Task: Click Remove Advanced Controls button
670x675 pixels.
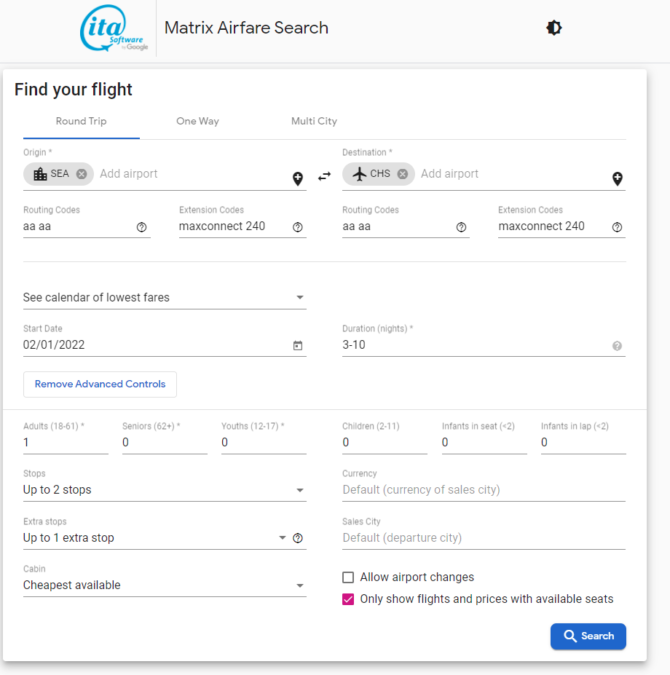Action: click(x=100, y=384)
